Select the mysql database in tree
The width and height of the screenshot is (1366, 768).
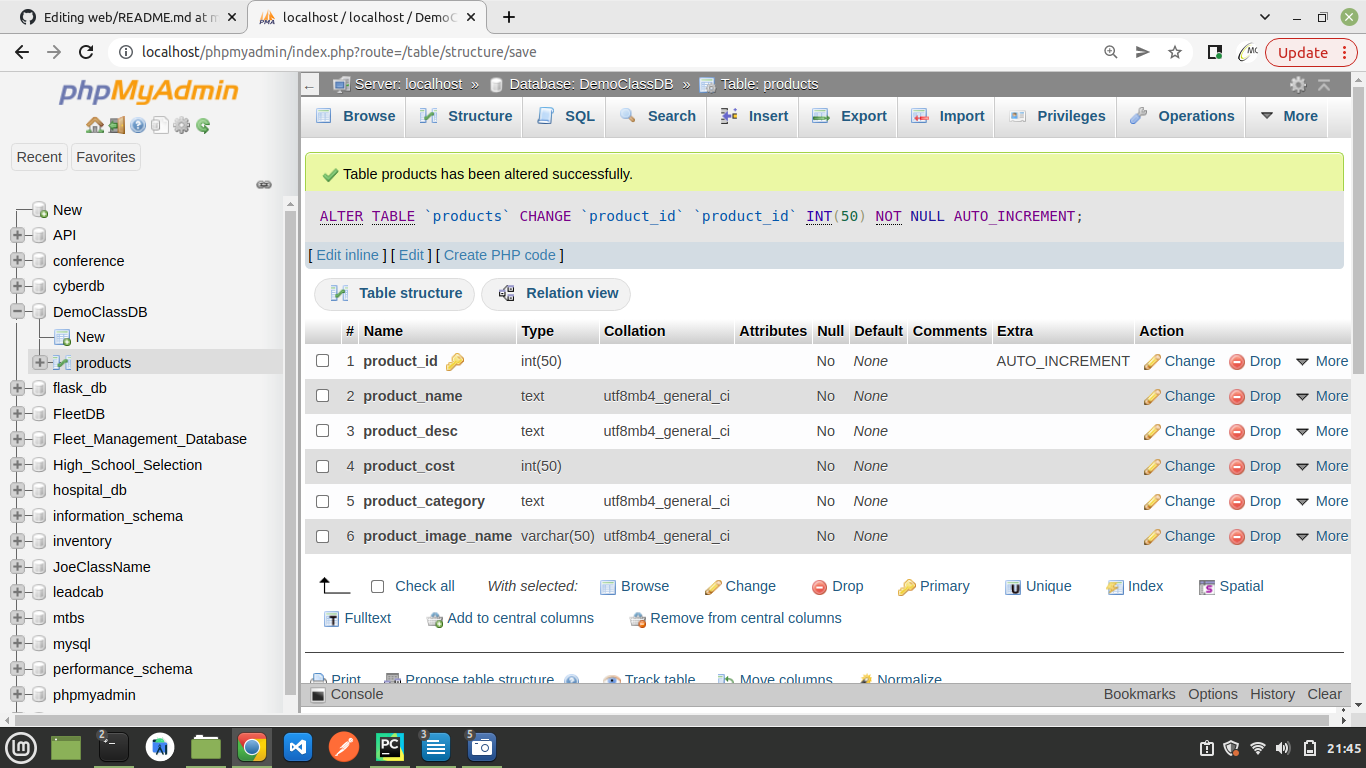pos(72,644)
